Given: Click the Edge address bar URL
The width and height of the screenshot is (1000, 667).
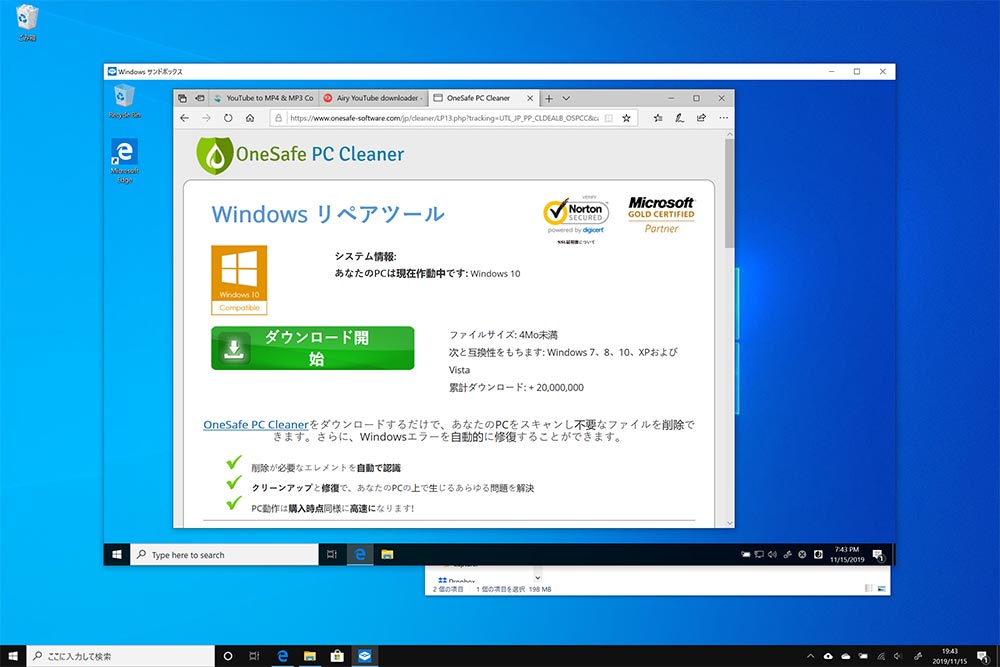Looking at the screenshot, I should 444,118.
